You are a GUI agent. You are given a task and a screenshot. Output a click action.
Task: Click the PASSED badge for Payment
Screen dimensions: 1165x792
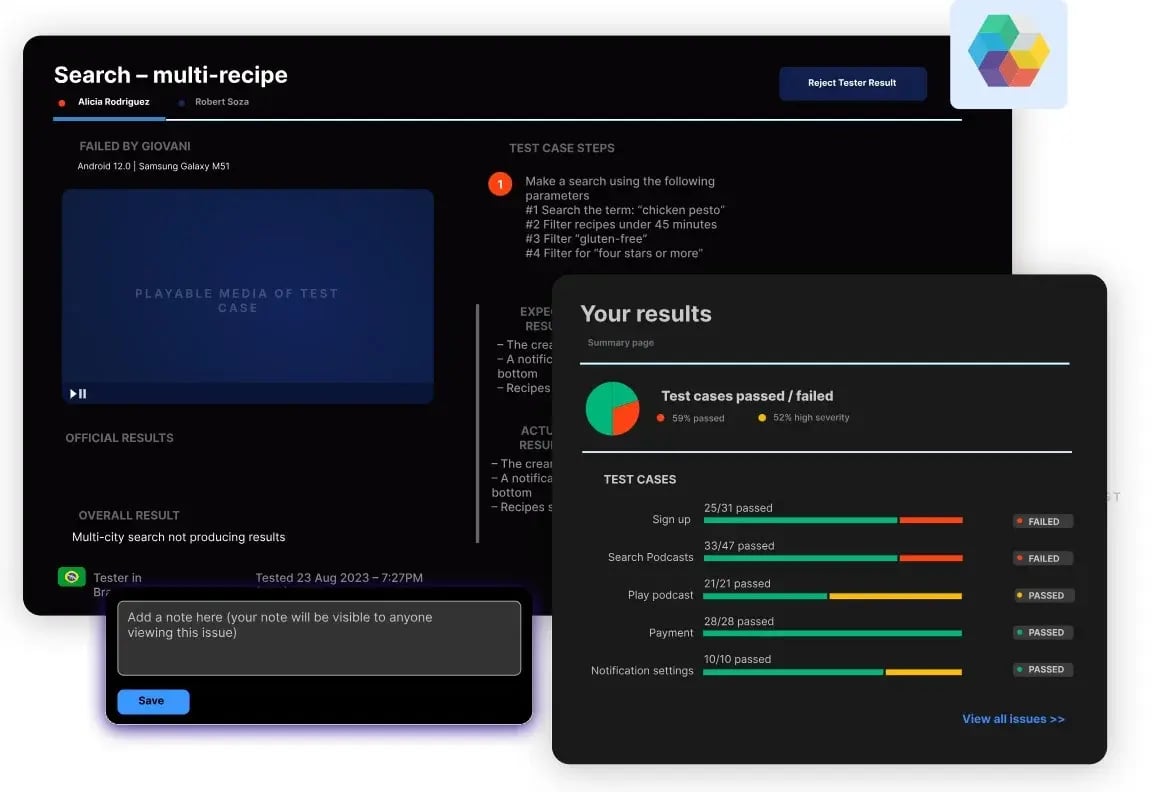click(x=1042, y=632)
